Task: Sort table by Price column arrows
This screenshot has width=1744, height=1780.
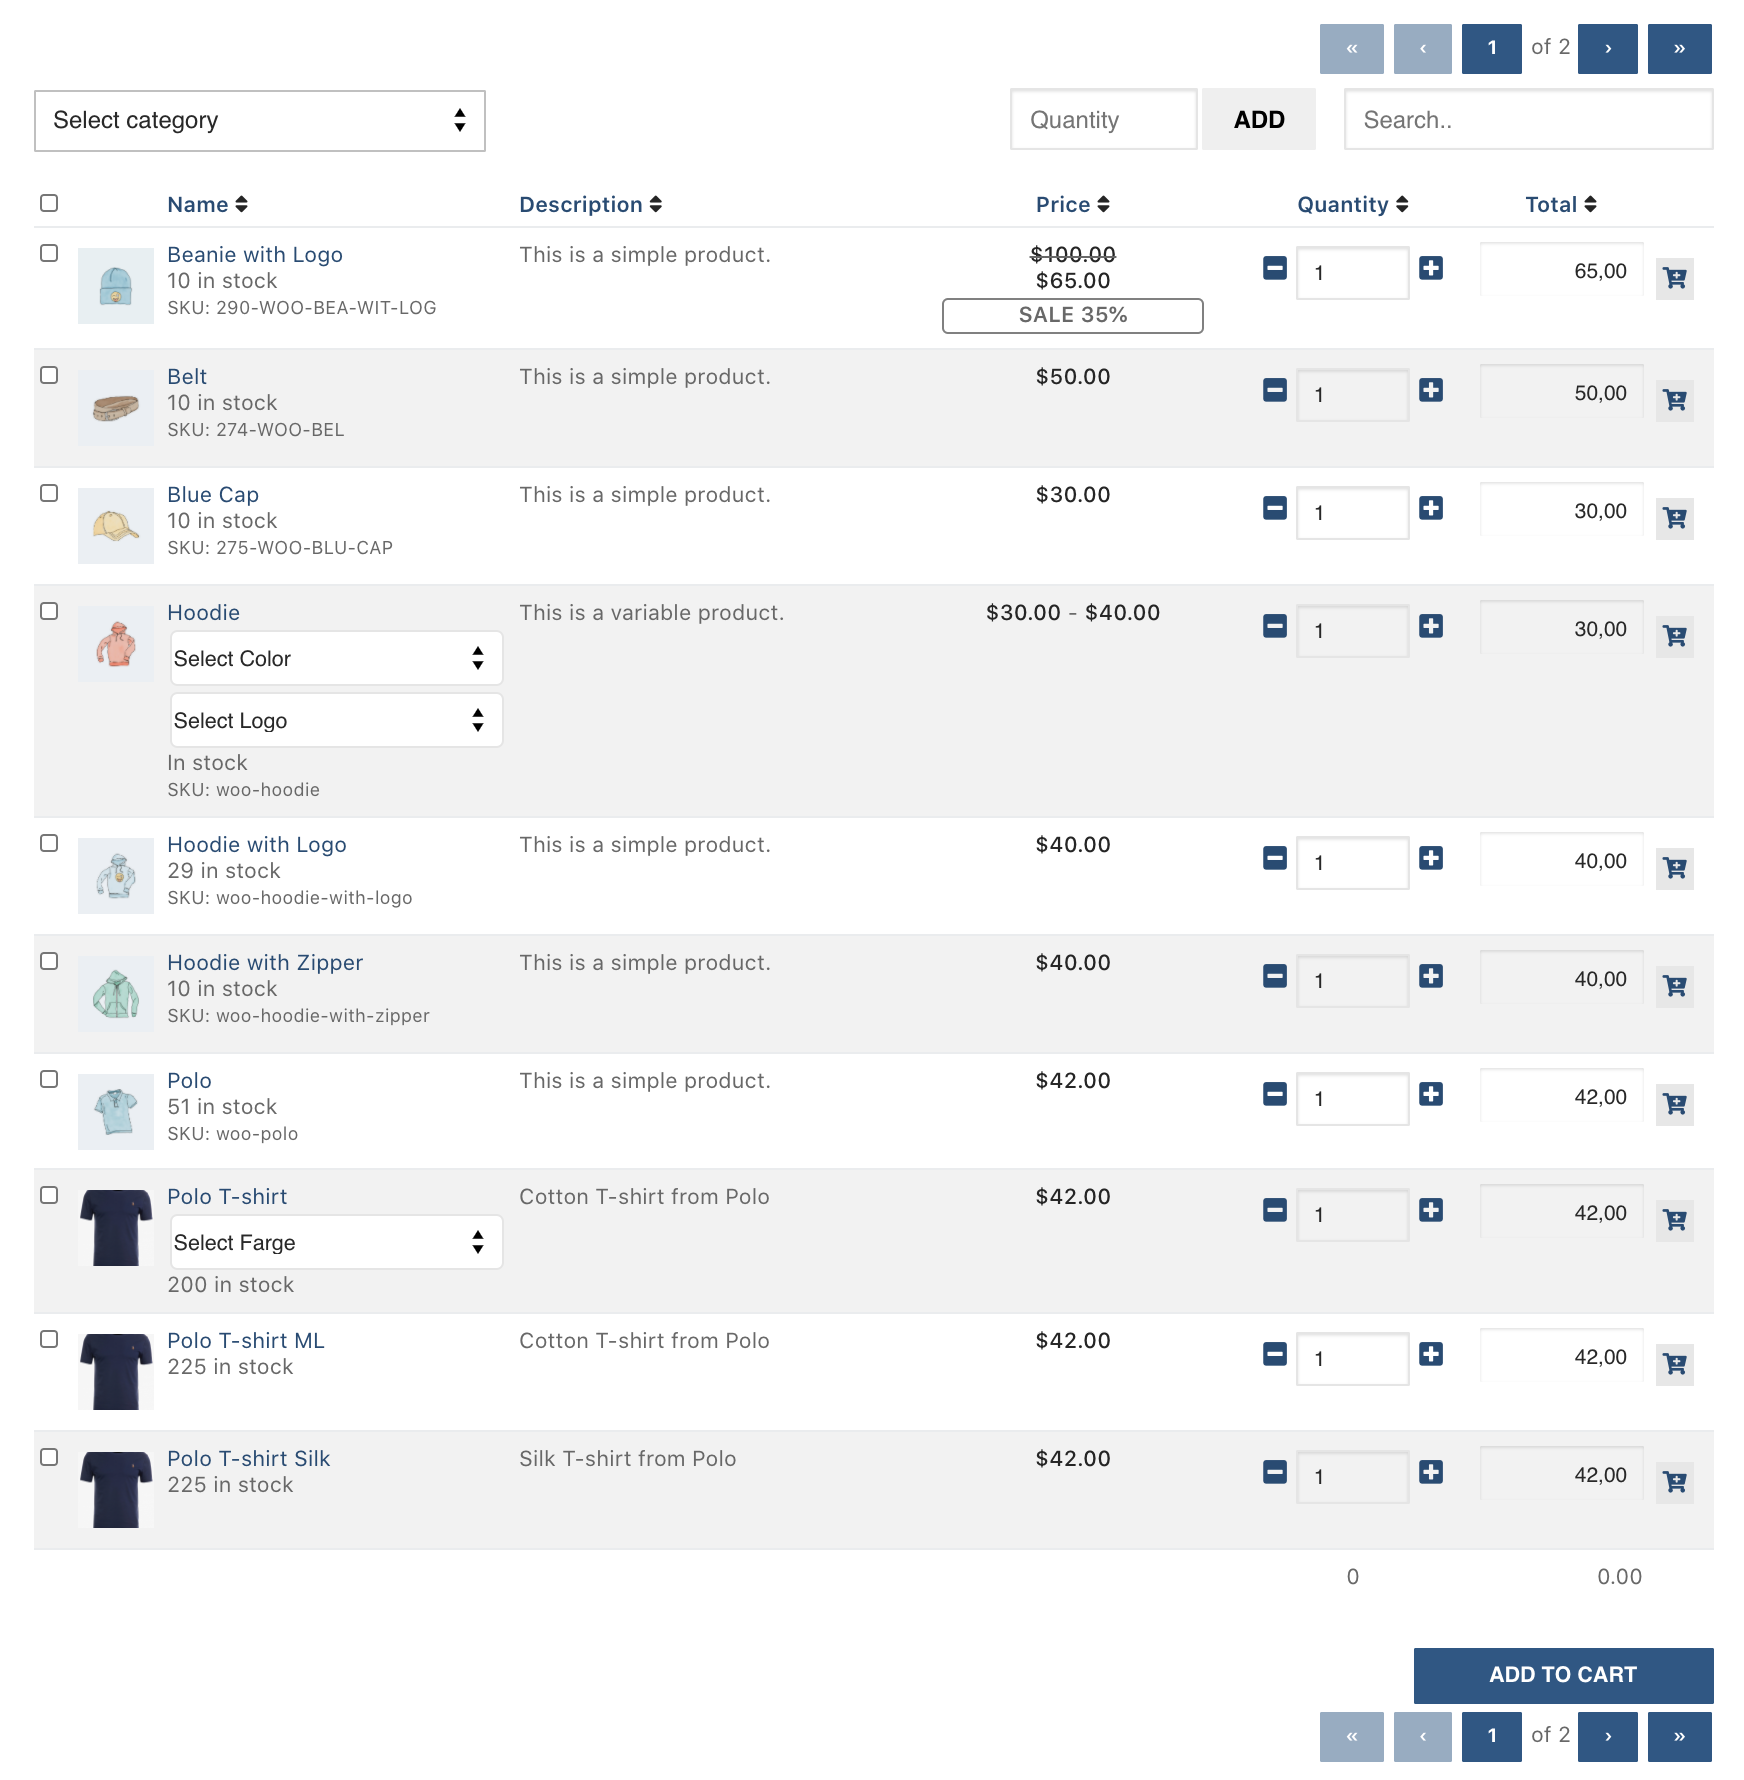Action: click(x=1103, y=204)
